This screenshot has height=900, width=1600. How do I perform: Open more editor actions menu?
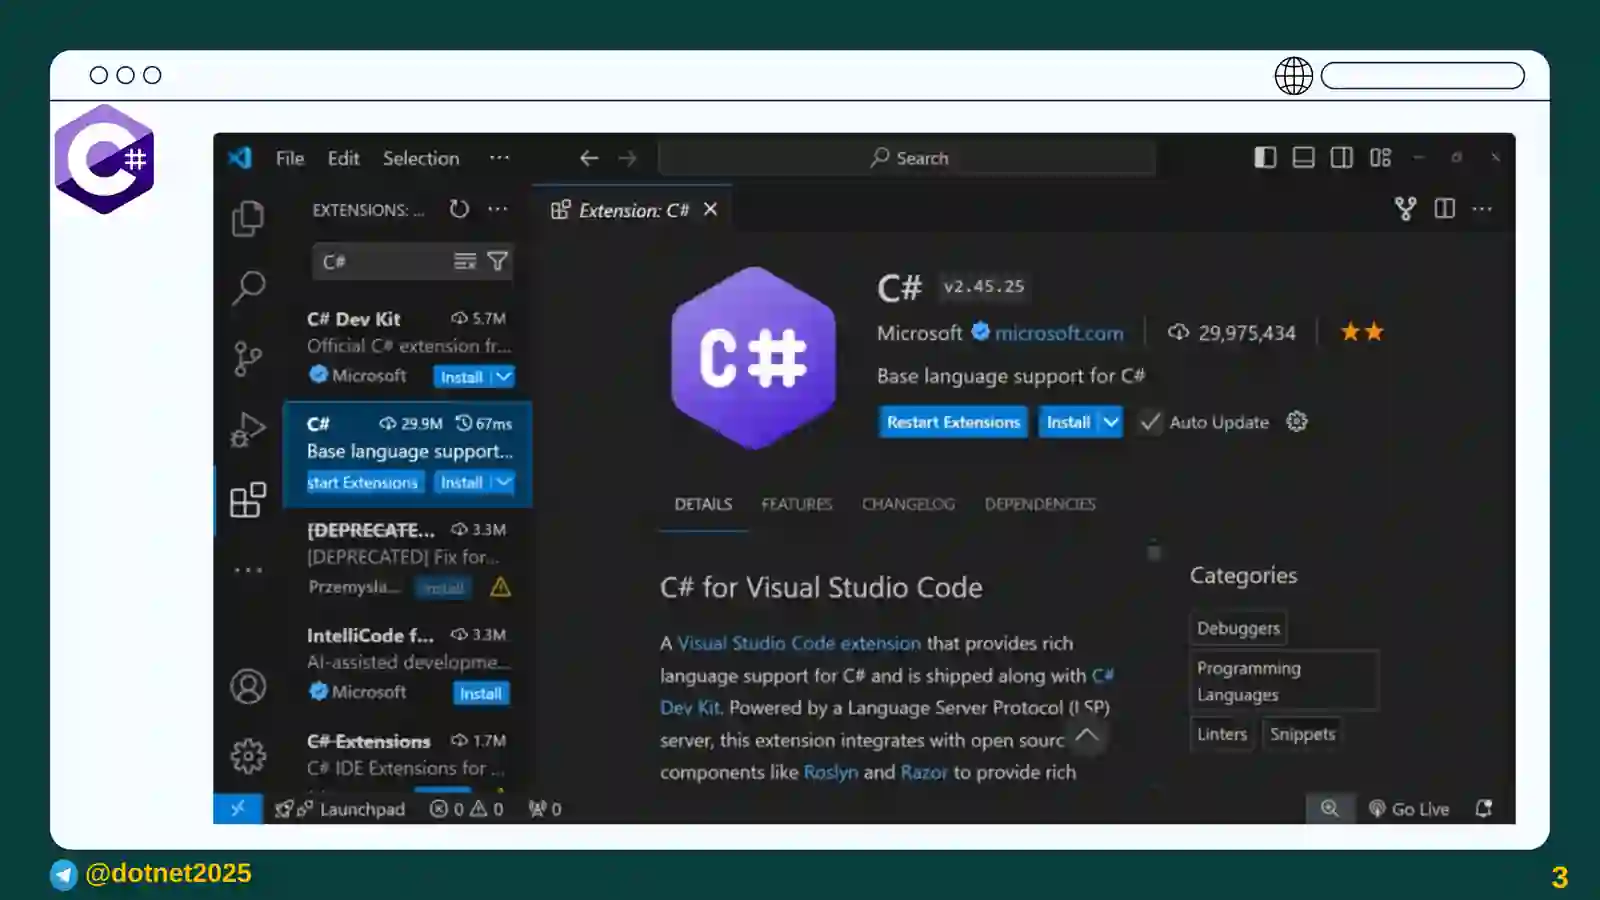(1482, 209)
